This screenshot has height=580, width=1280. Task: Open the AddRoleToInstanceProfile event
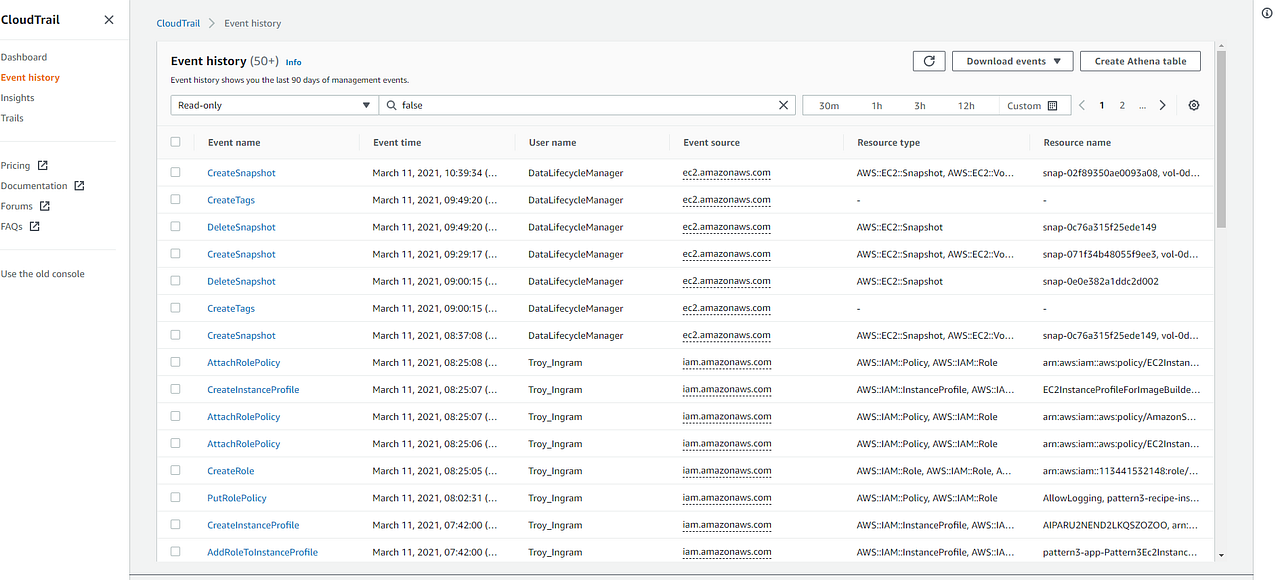262,552
